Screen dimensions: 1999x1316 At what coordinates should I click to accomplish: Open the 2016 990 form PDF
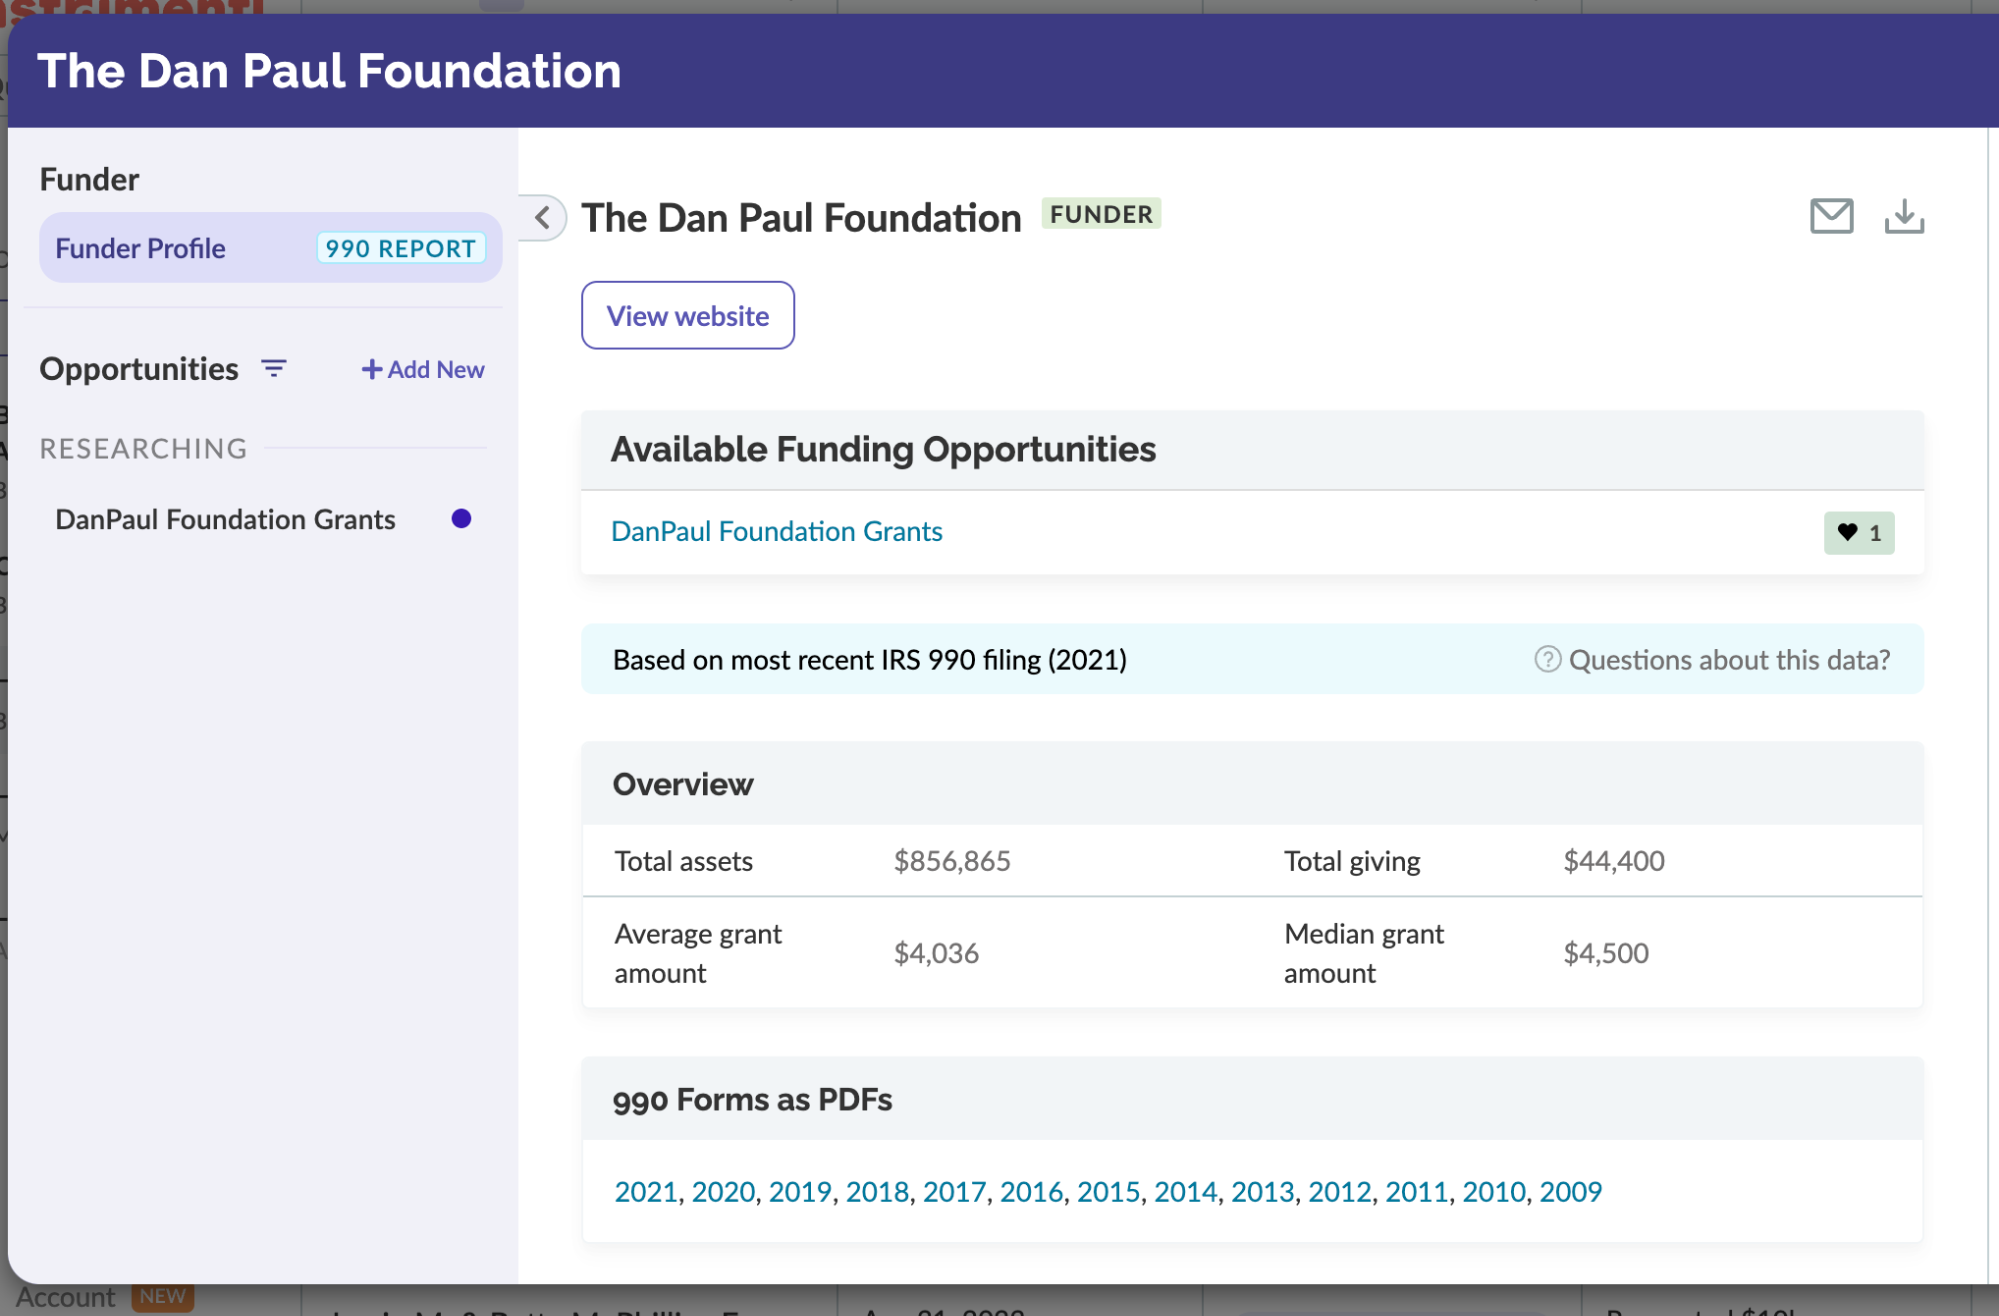pos(1031,1191)
